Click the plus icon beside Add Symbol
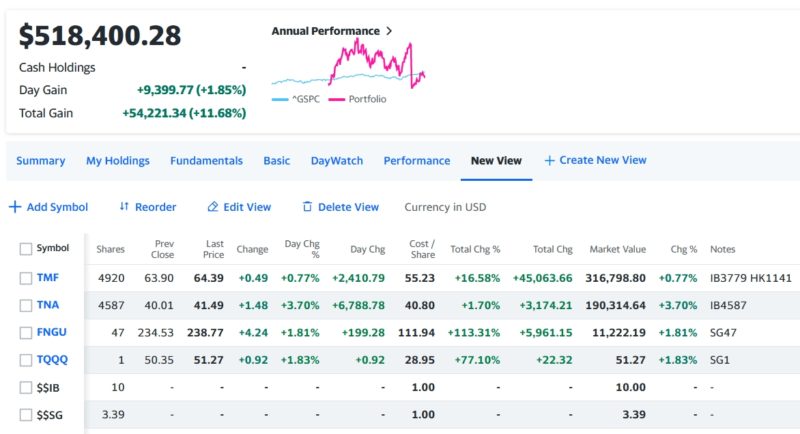Viewport: 800px width, 434px height. click(14, 207)
